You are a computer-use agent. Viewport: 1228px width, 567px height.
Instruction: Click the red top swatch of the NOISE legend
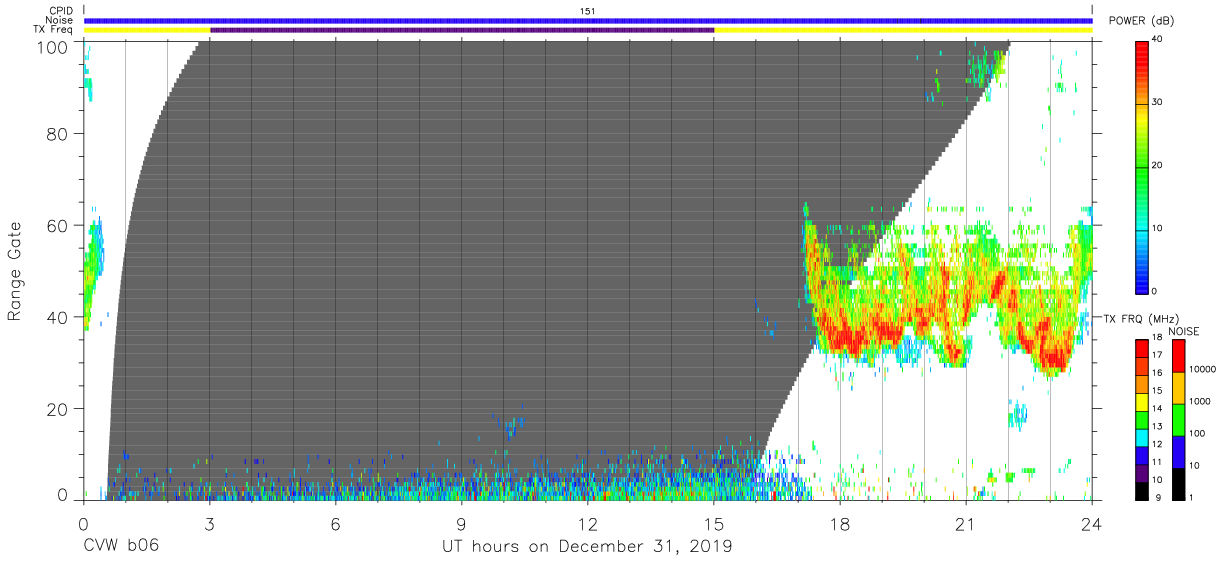coord(1178,356)
